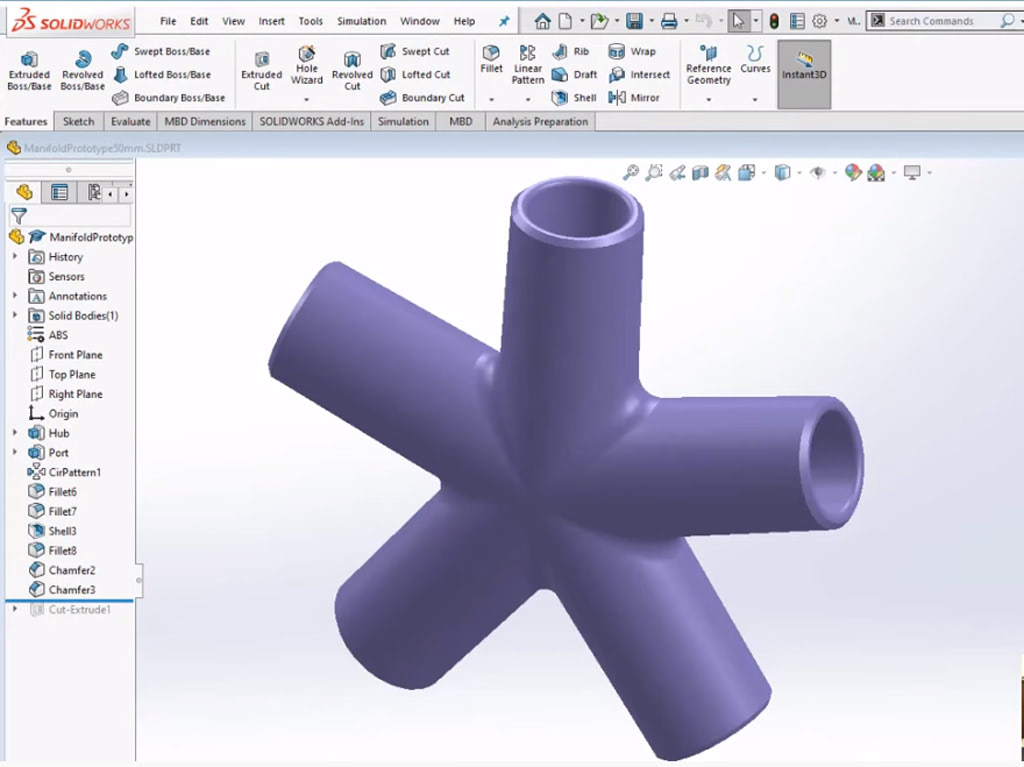Switch to the Sketch tab
This screenshot has height=767, width=1024.
(78, 121)
